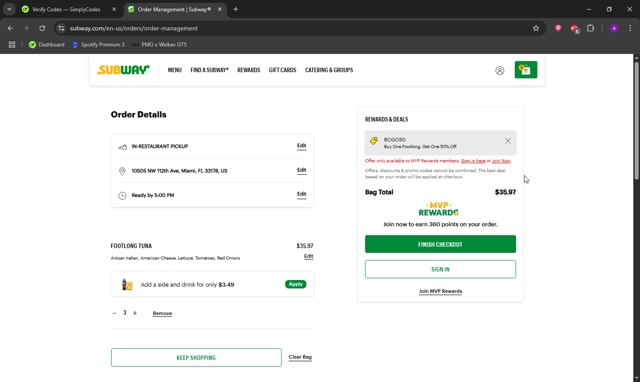Screen dimensions: 640x382
Task: Click the Footlong Tuna heading
Action: coord(131,246)
